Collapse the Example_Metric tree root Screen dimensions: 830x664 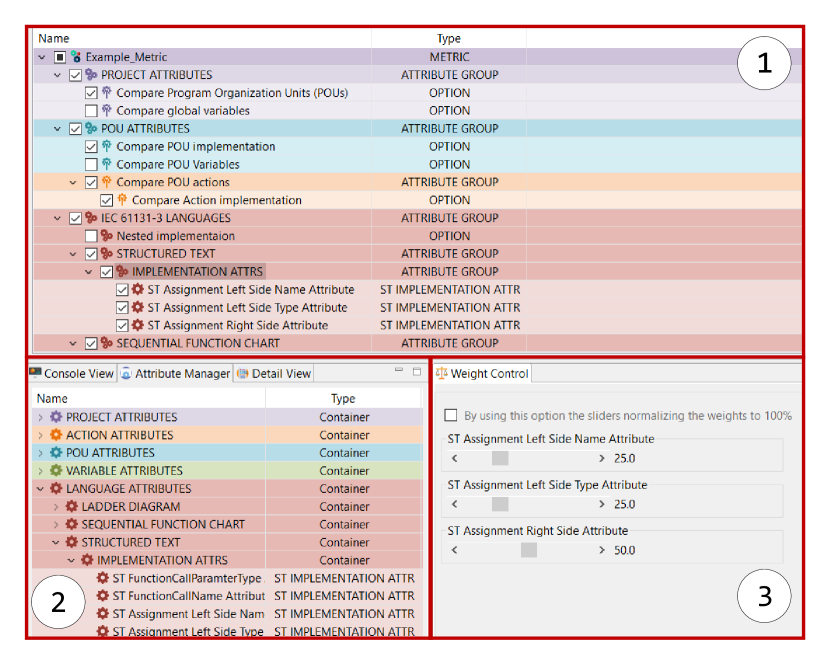(42, 57)
